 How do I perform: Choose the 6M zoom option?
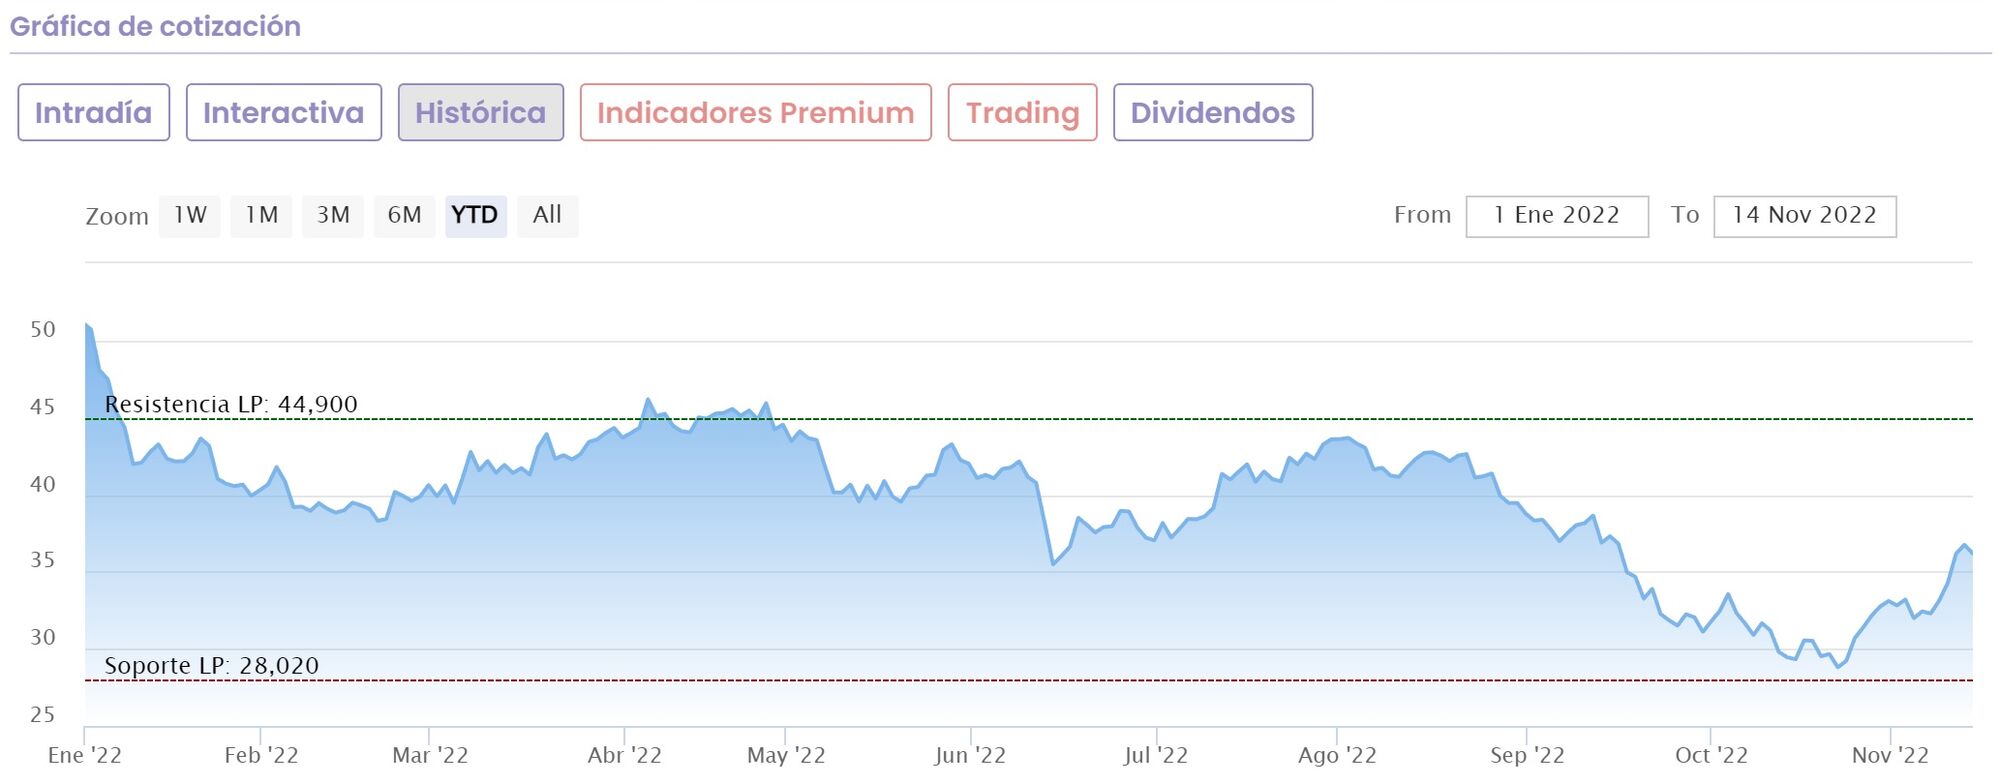pos(404,215)
